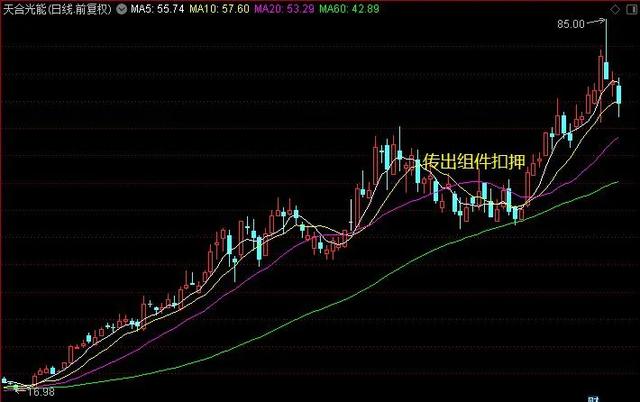Select the first cyan candlestick at the left edge
Viewport: 640px width, 402px height.
click(x=4, y=380)
